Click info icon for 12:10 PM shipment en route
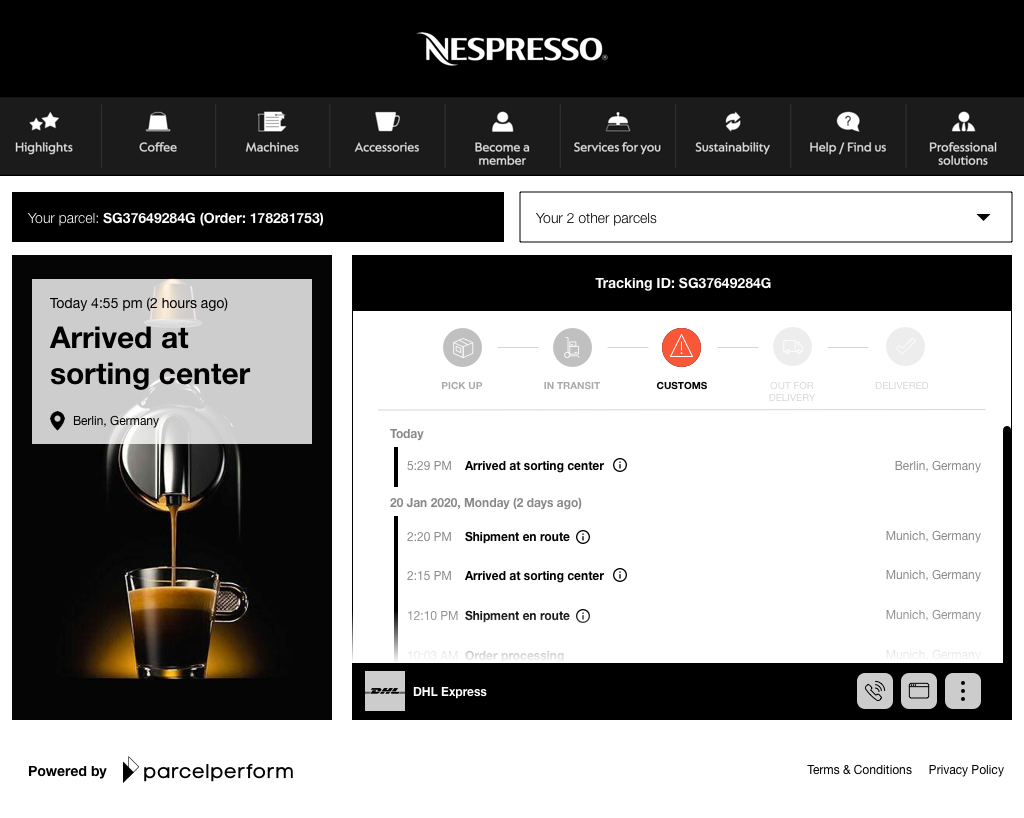 pos(583,616)
